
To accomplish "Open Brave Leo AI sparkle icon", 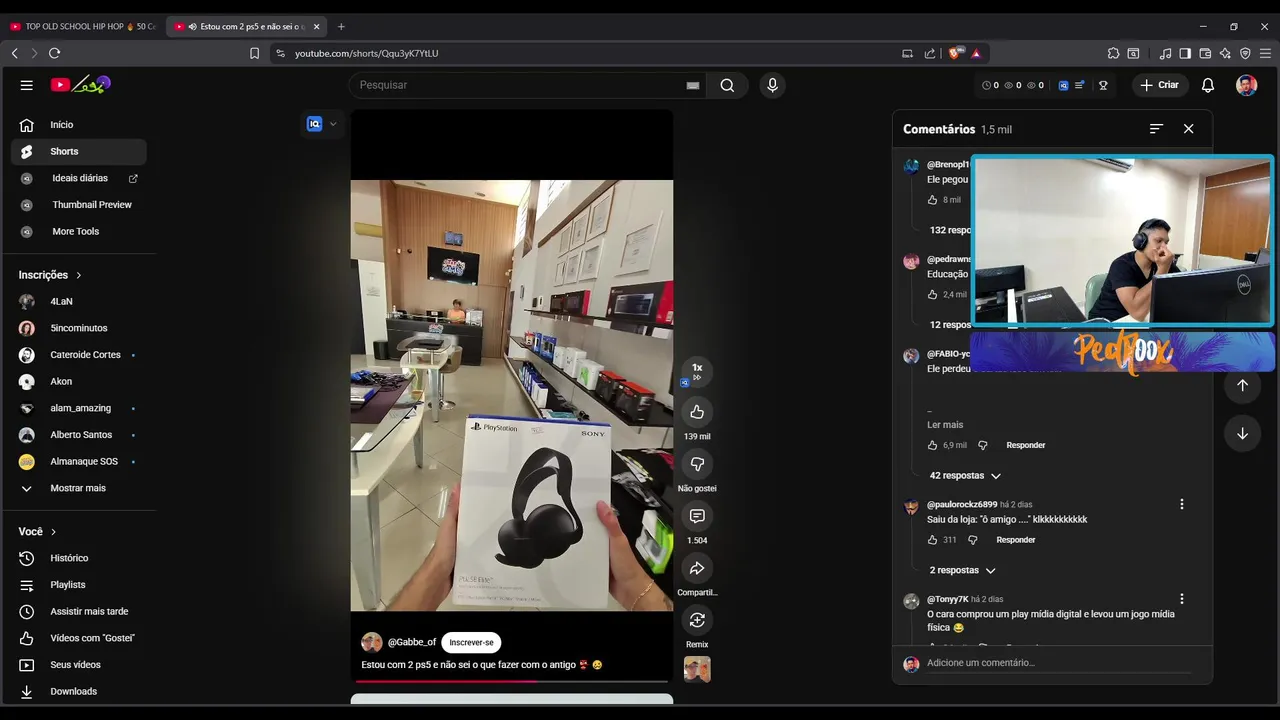I will 1225,53.
